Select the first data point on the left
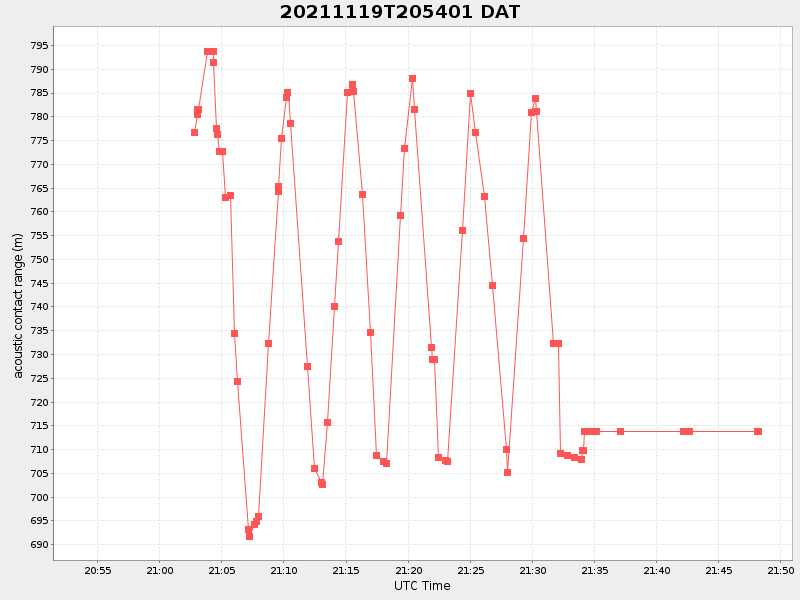The height and width of the screenshot is (600, 800). tap(194, 132)
